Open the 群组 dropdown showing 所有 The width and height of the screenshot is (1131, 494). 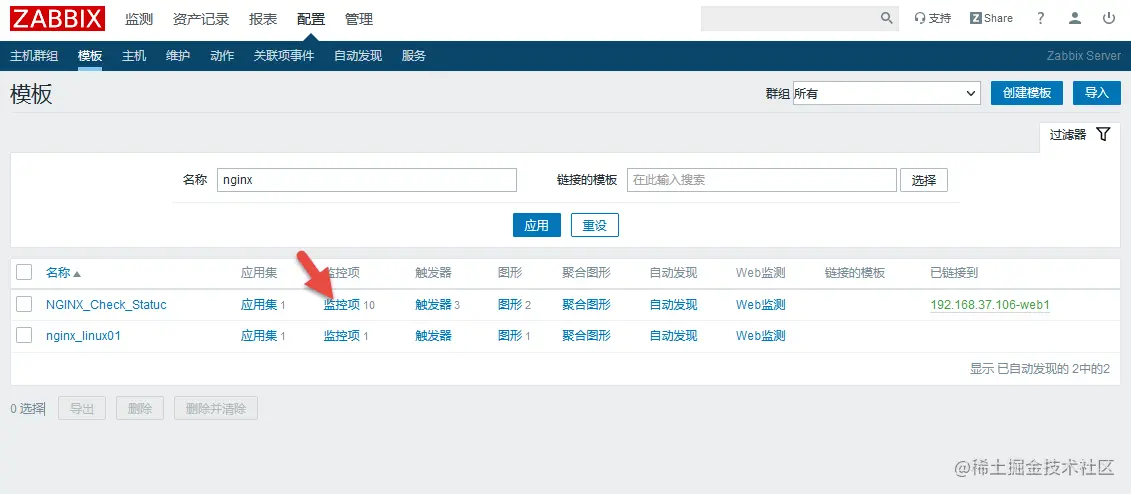click(x=886, y=93)
